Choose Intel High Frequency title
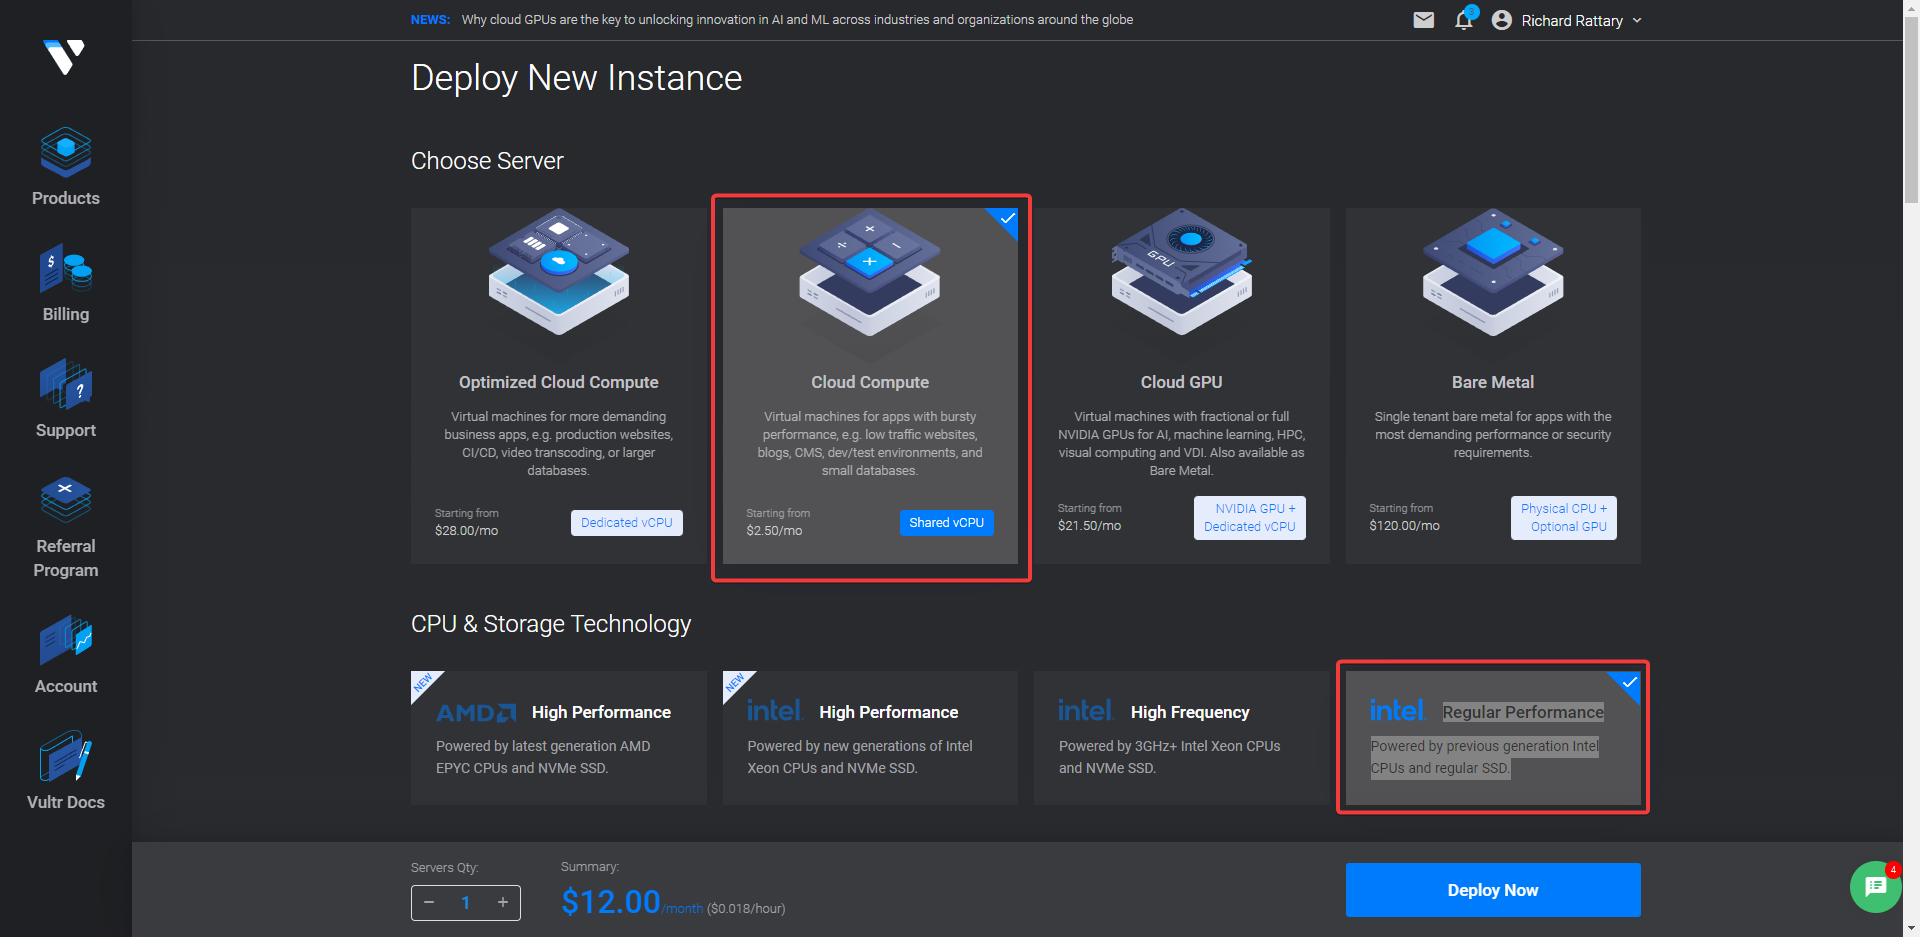This screenshot has height=937, width=1920. pos(1190,712)
